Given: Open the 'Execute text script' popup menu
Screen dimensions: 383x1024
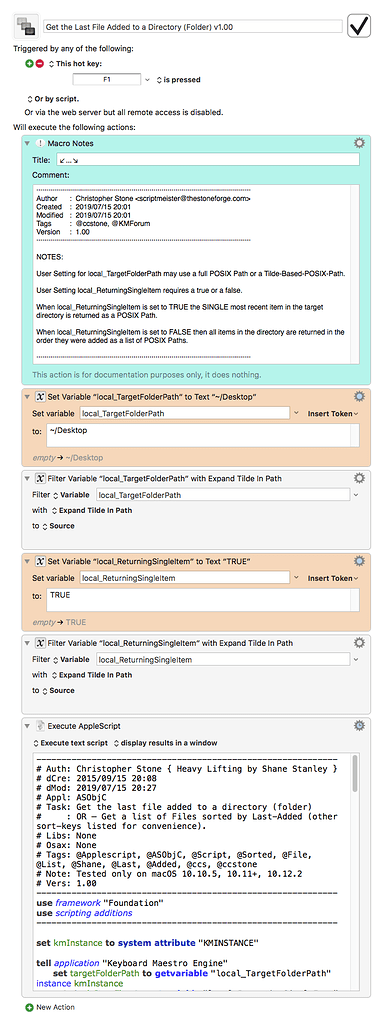Looking at the screenshot, I should pos(70,743).
